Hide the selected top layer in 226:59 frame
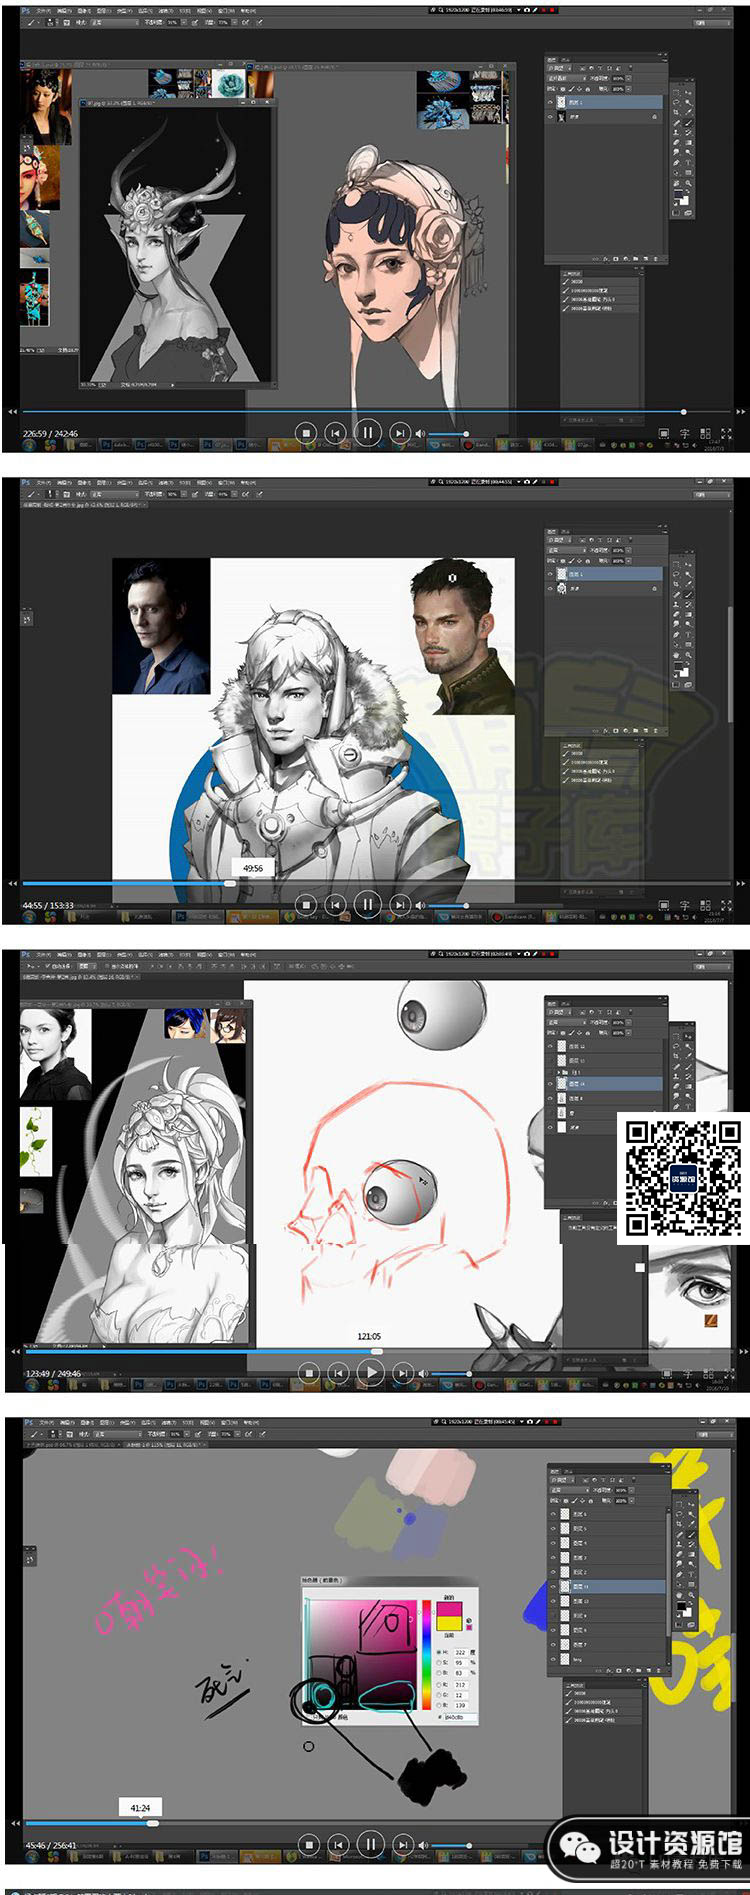 coord(550,102)
